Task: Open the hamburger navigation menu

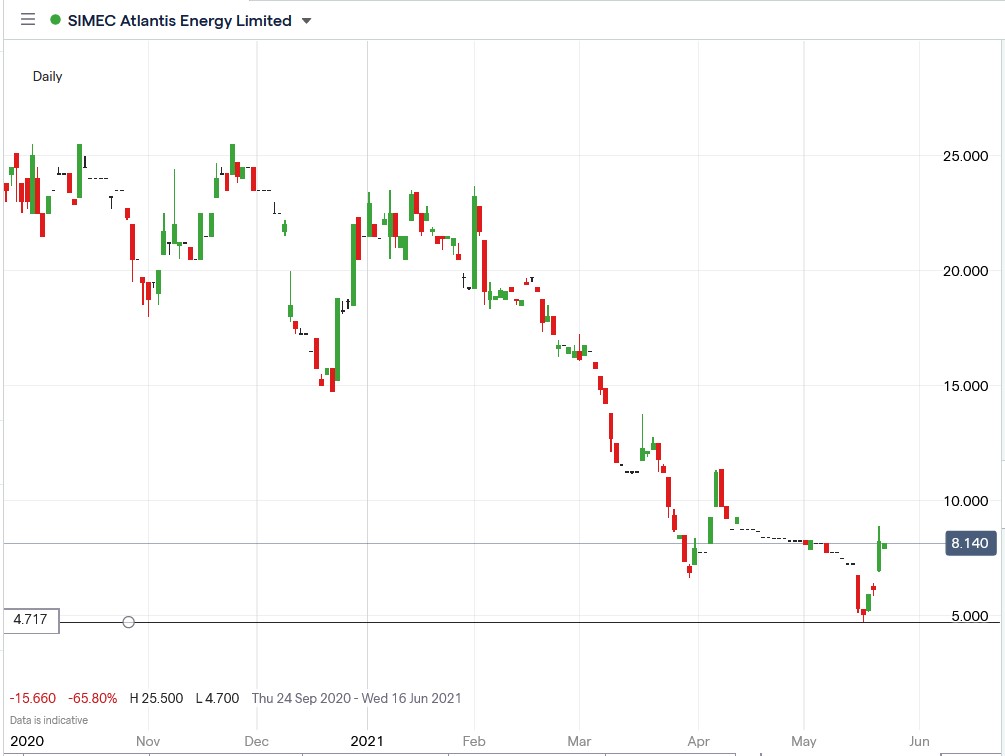Action: point(28,19)
